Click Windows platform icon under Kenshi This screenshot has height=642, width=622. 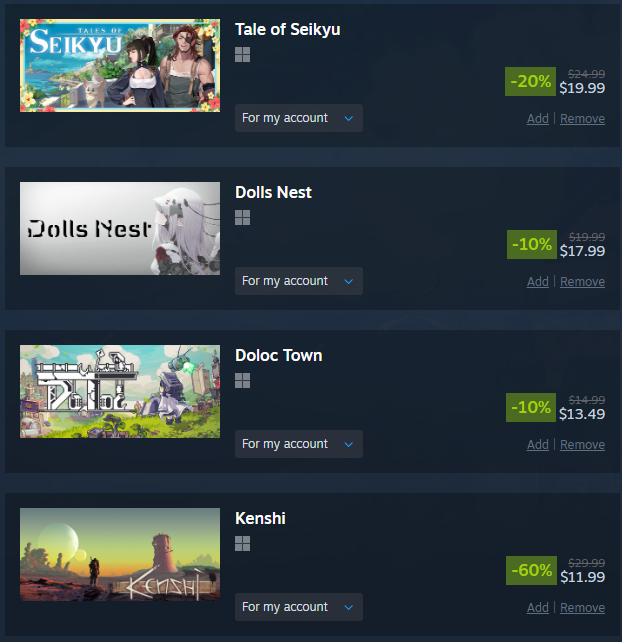(242, 543)
